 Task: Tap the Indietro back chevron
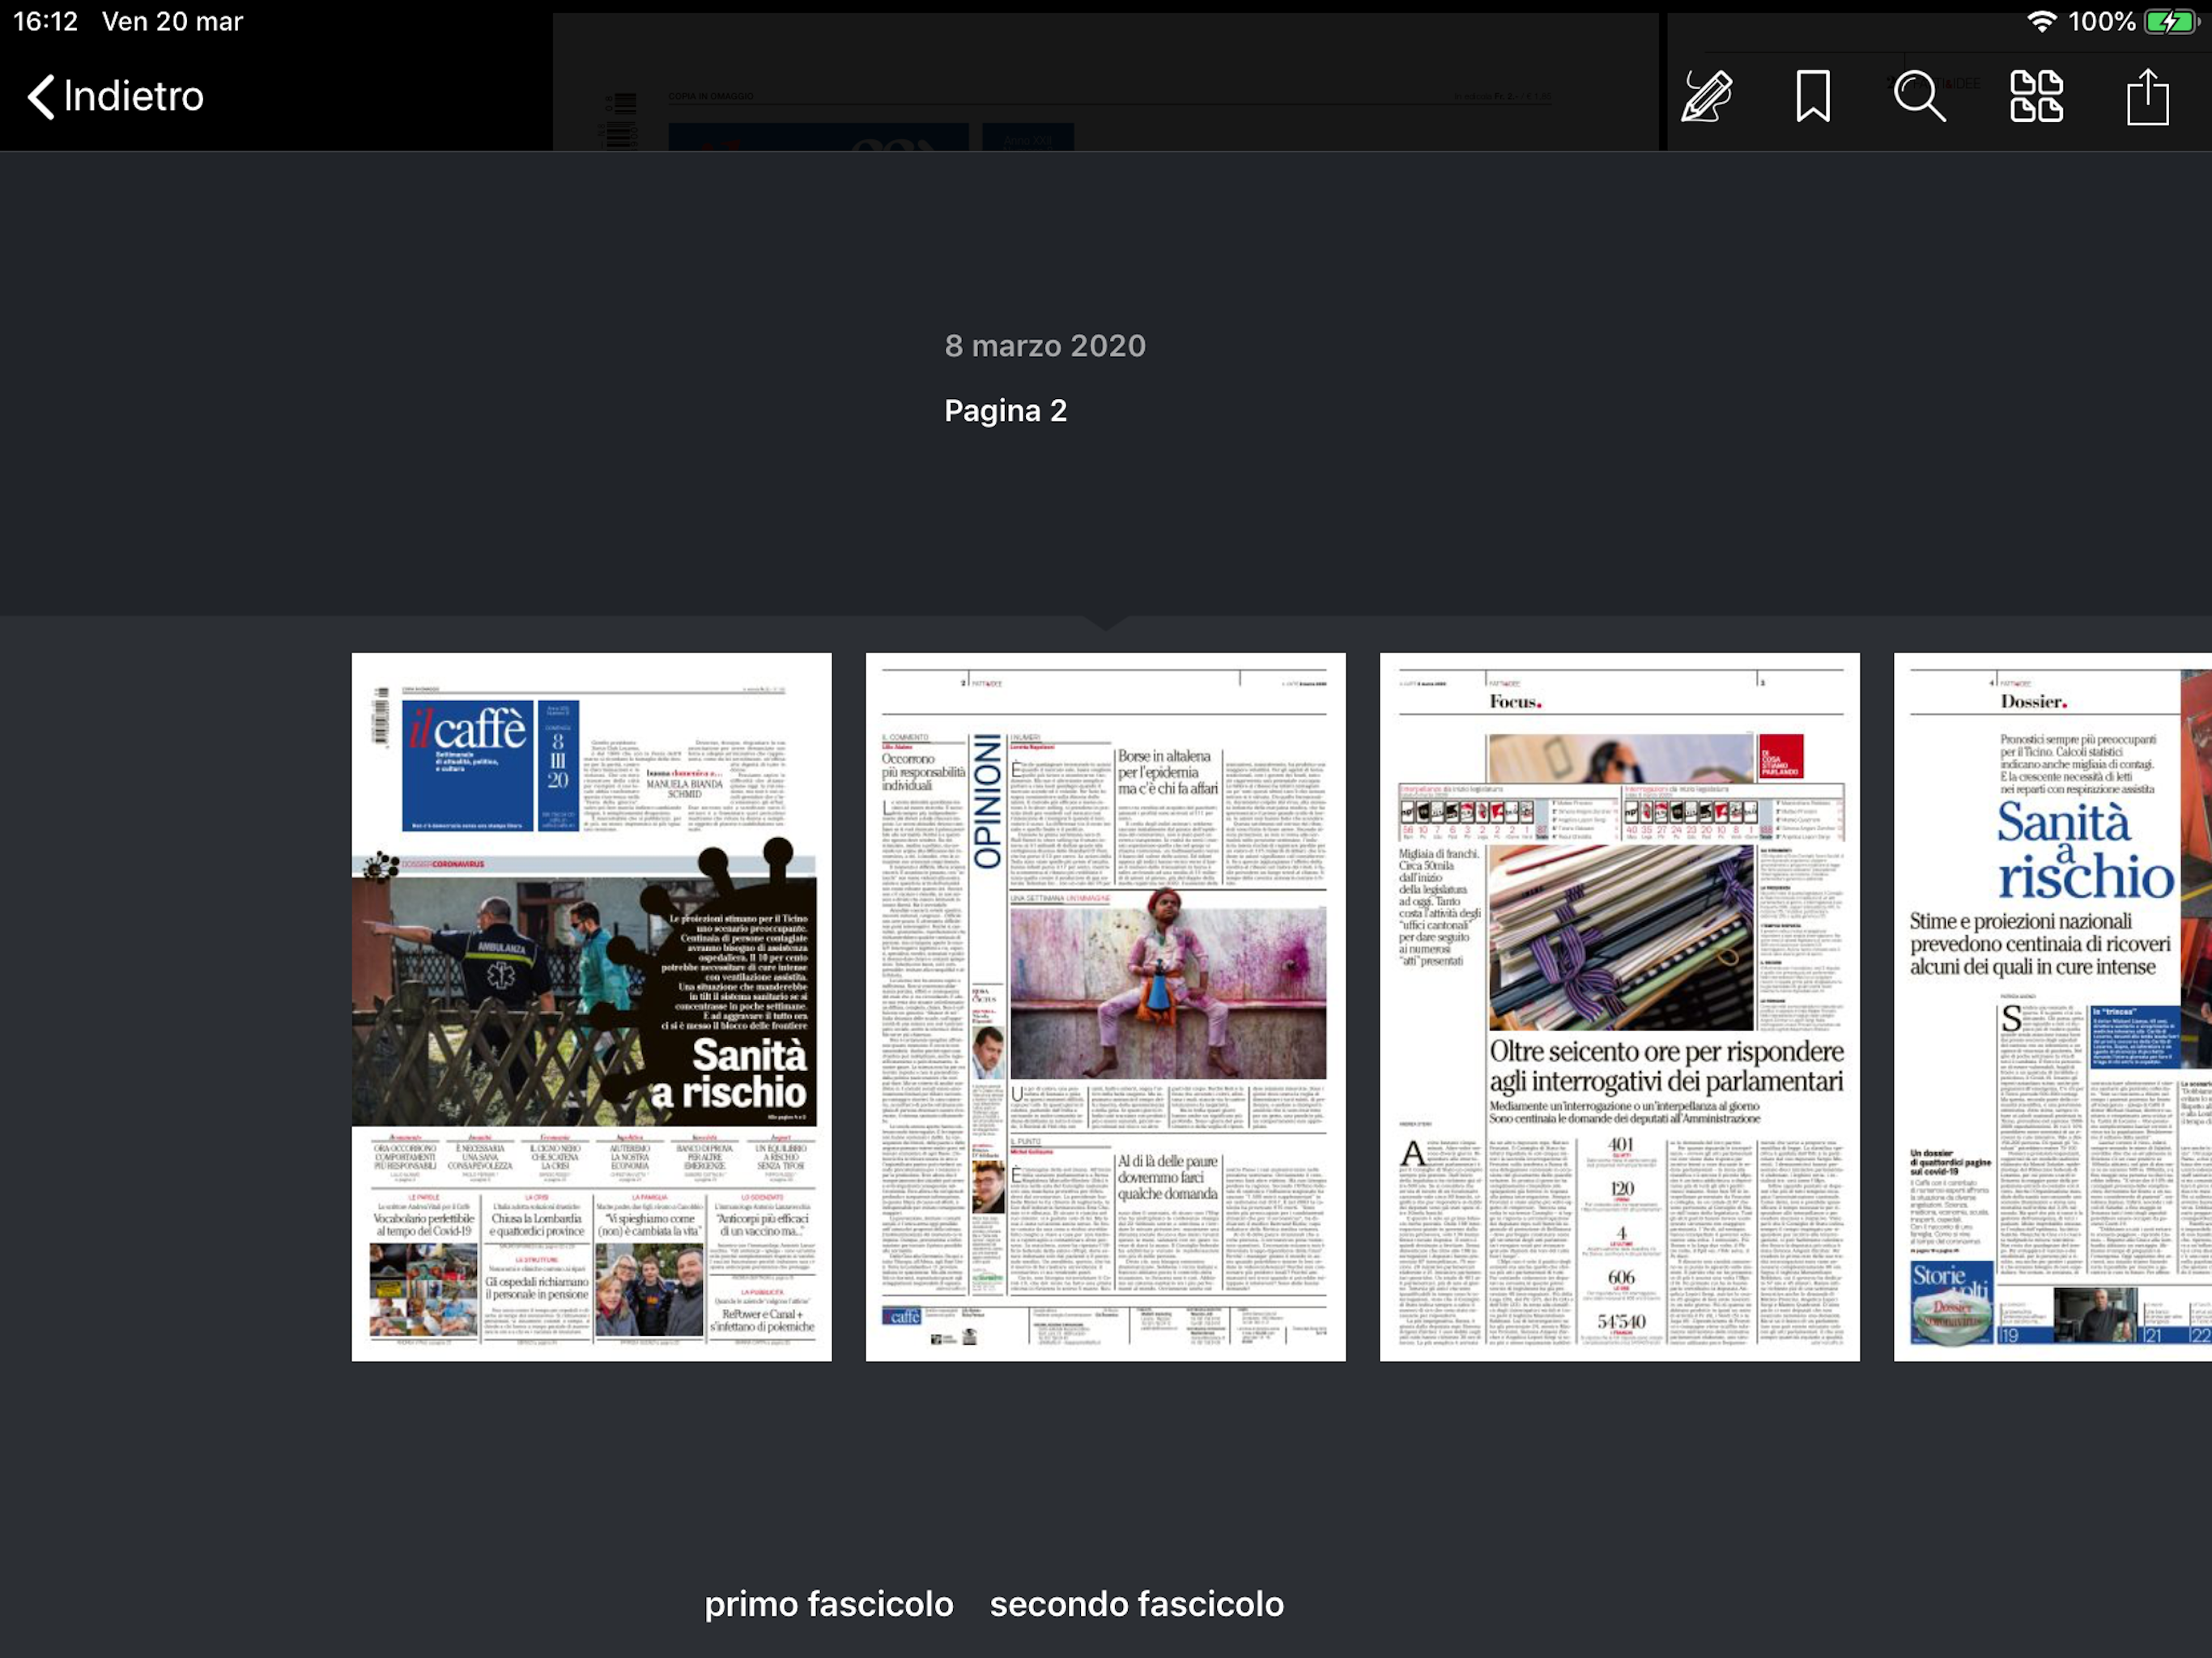tap(40, 97)
